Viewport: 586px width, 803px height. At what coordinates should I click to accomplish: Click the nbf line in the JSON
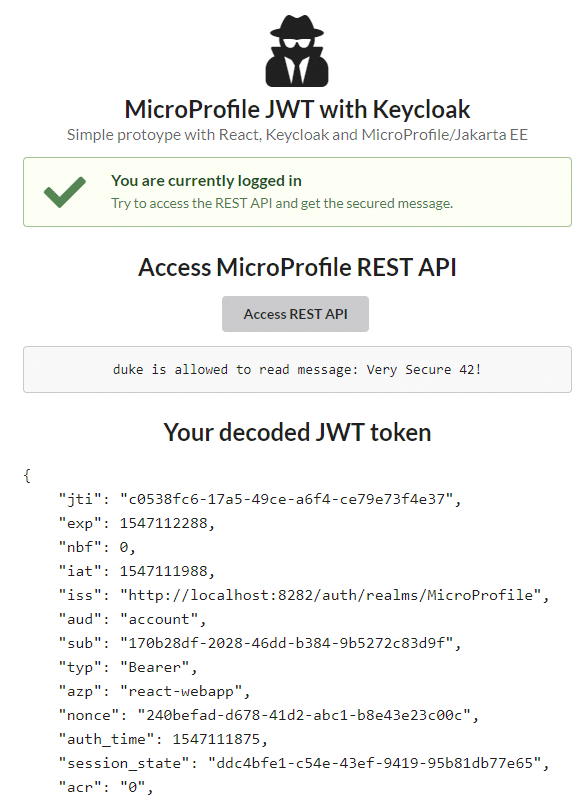coord(97,547)
